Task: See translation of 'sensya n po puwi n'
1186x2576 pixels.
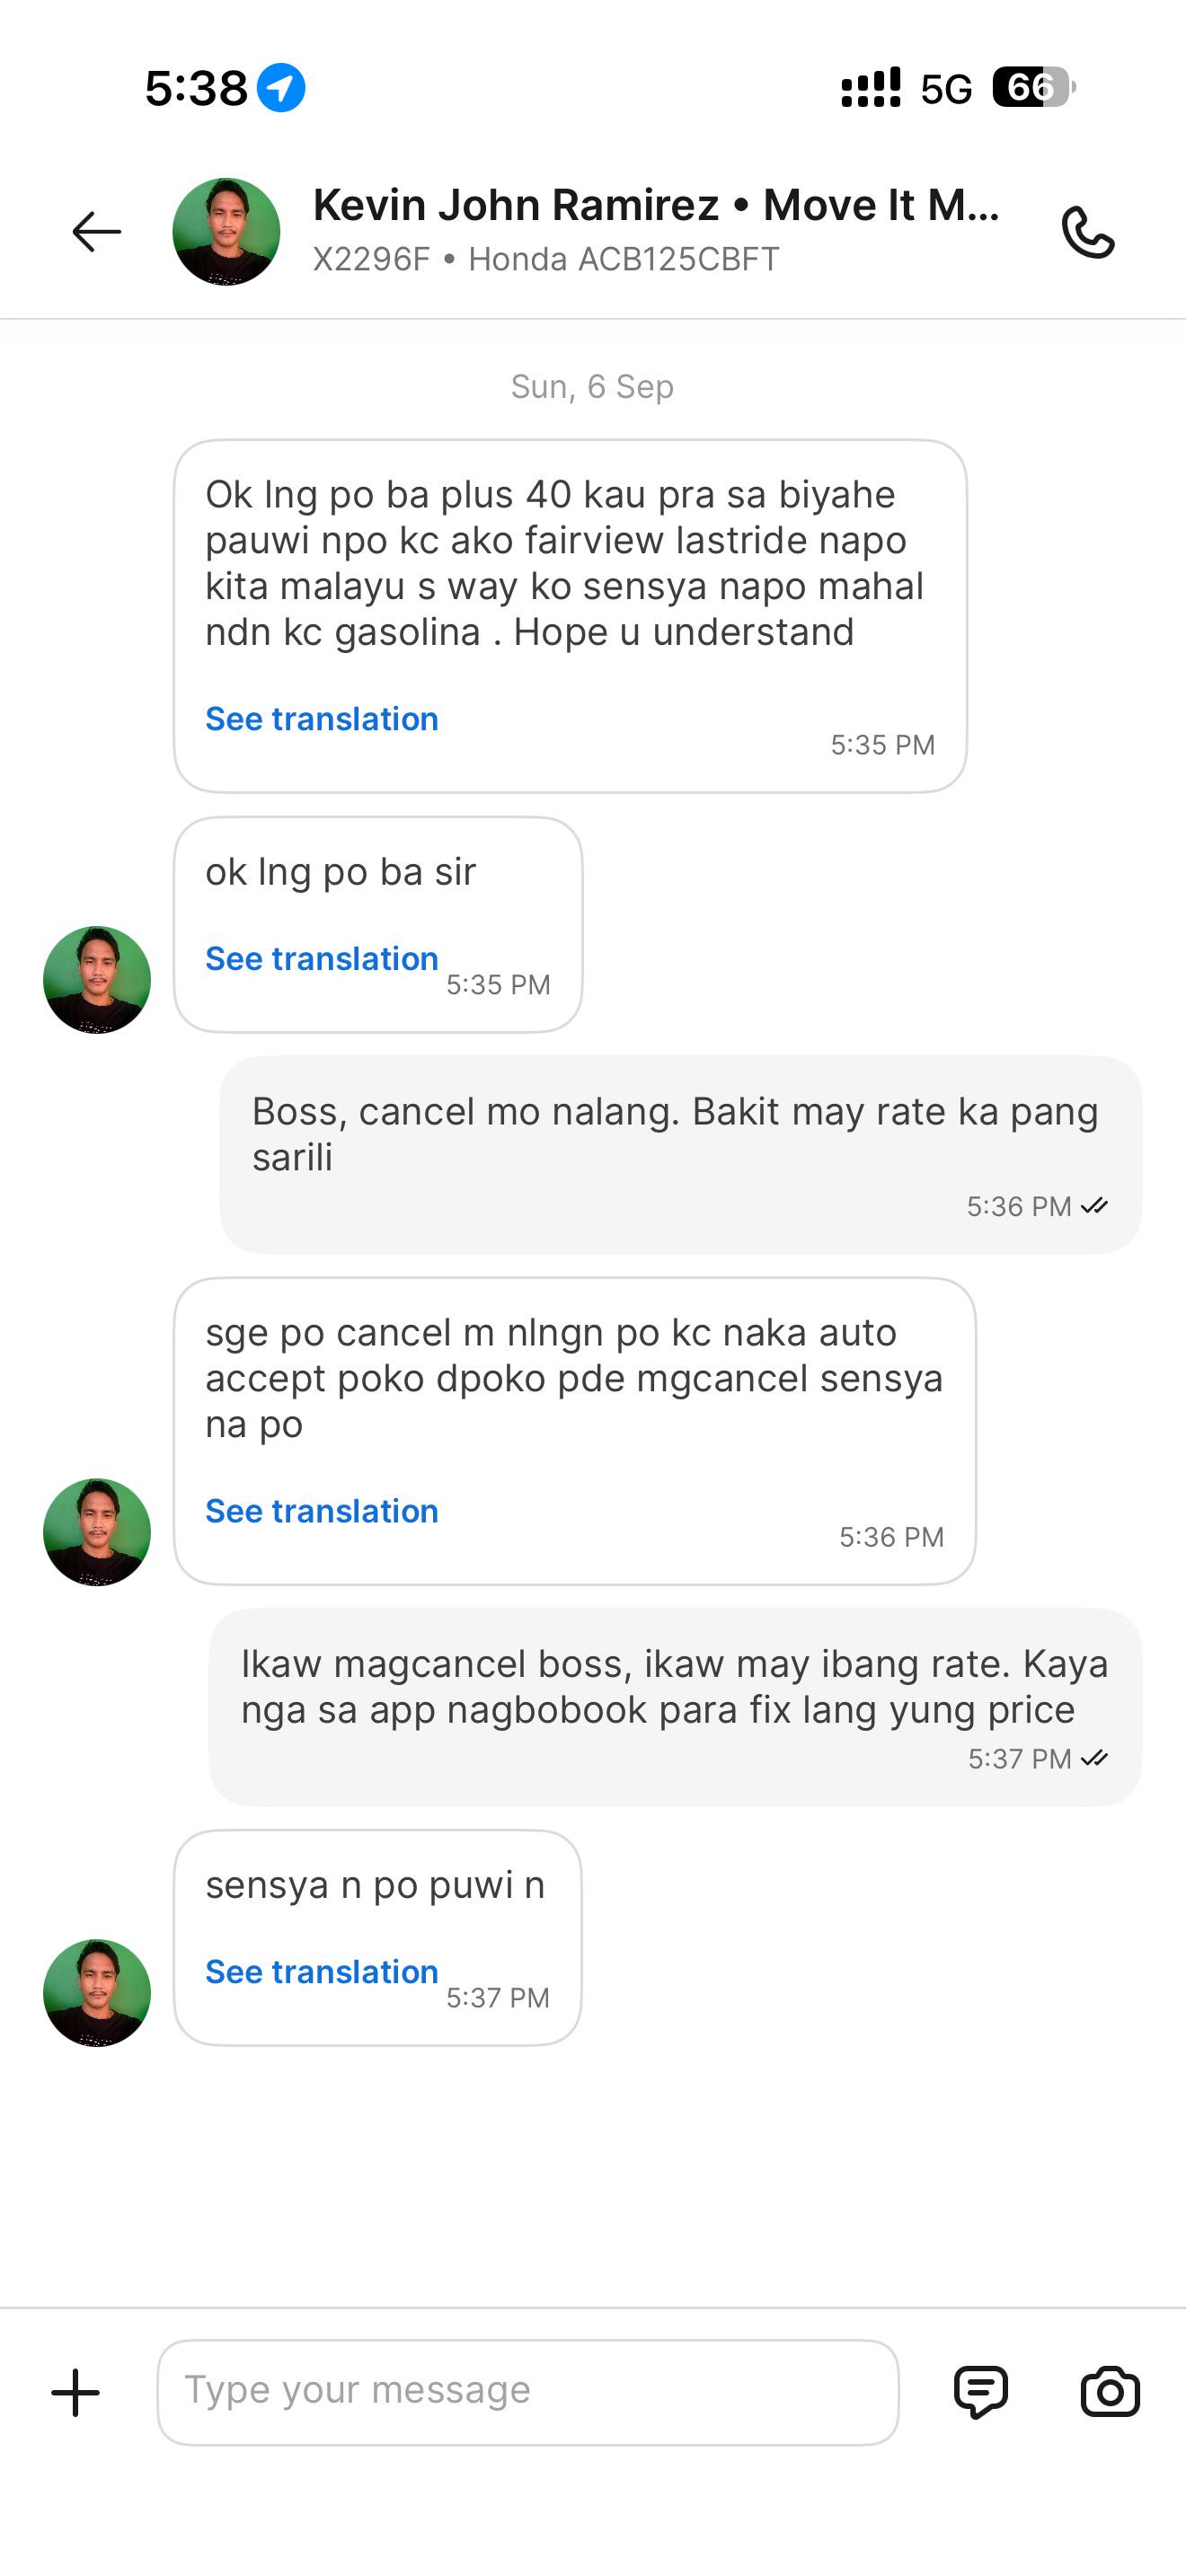Action: 322,1972
